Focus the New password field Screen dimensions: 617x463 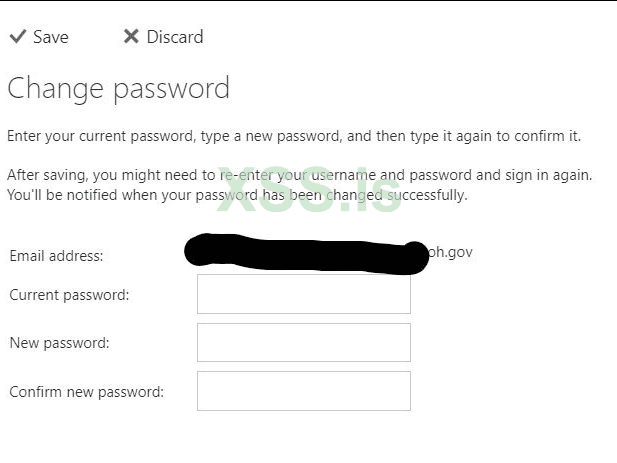tap(303, 342)
